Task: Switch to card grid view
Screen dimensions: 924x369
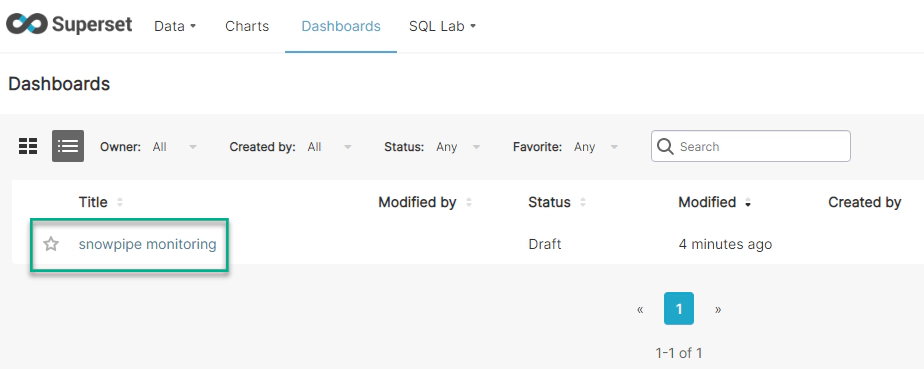Action: 28,146
